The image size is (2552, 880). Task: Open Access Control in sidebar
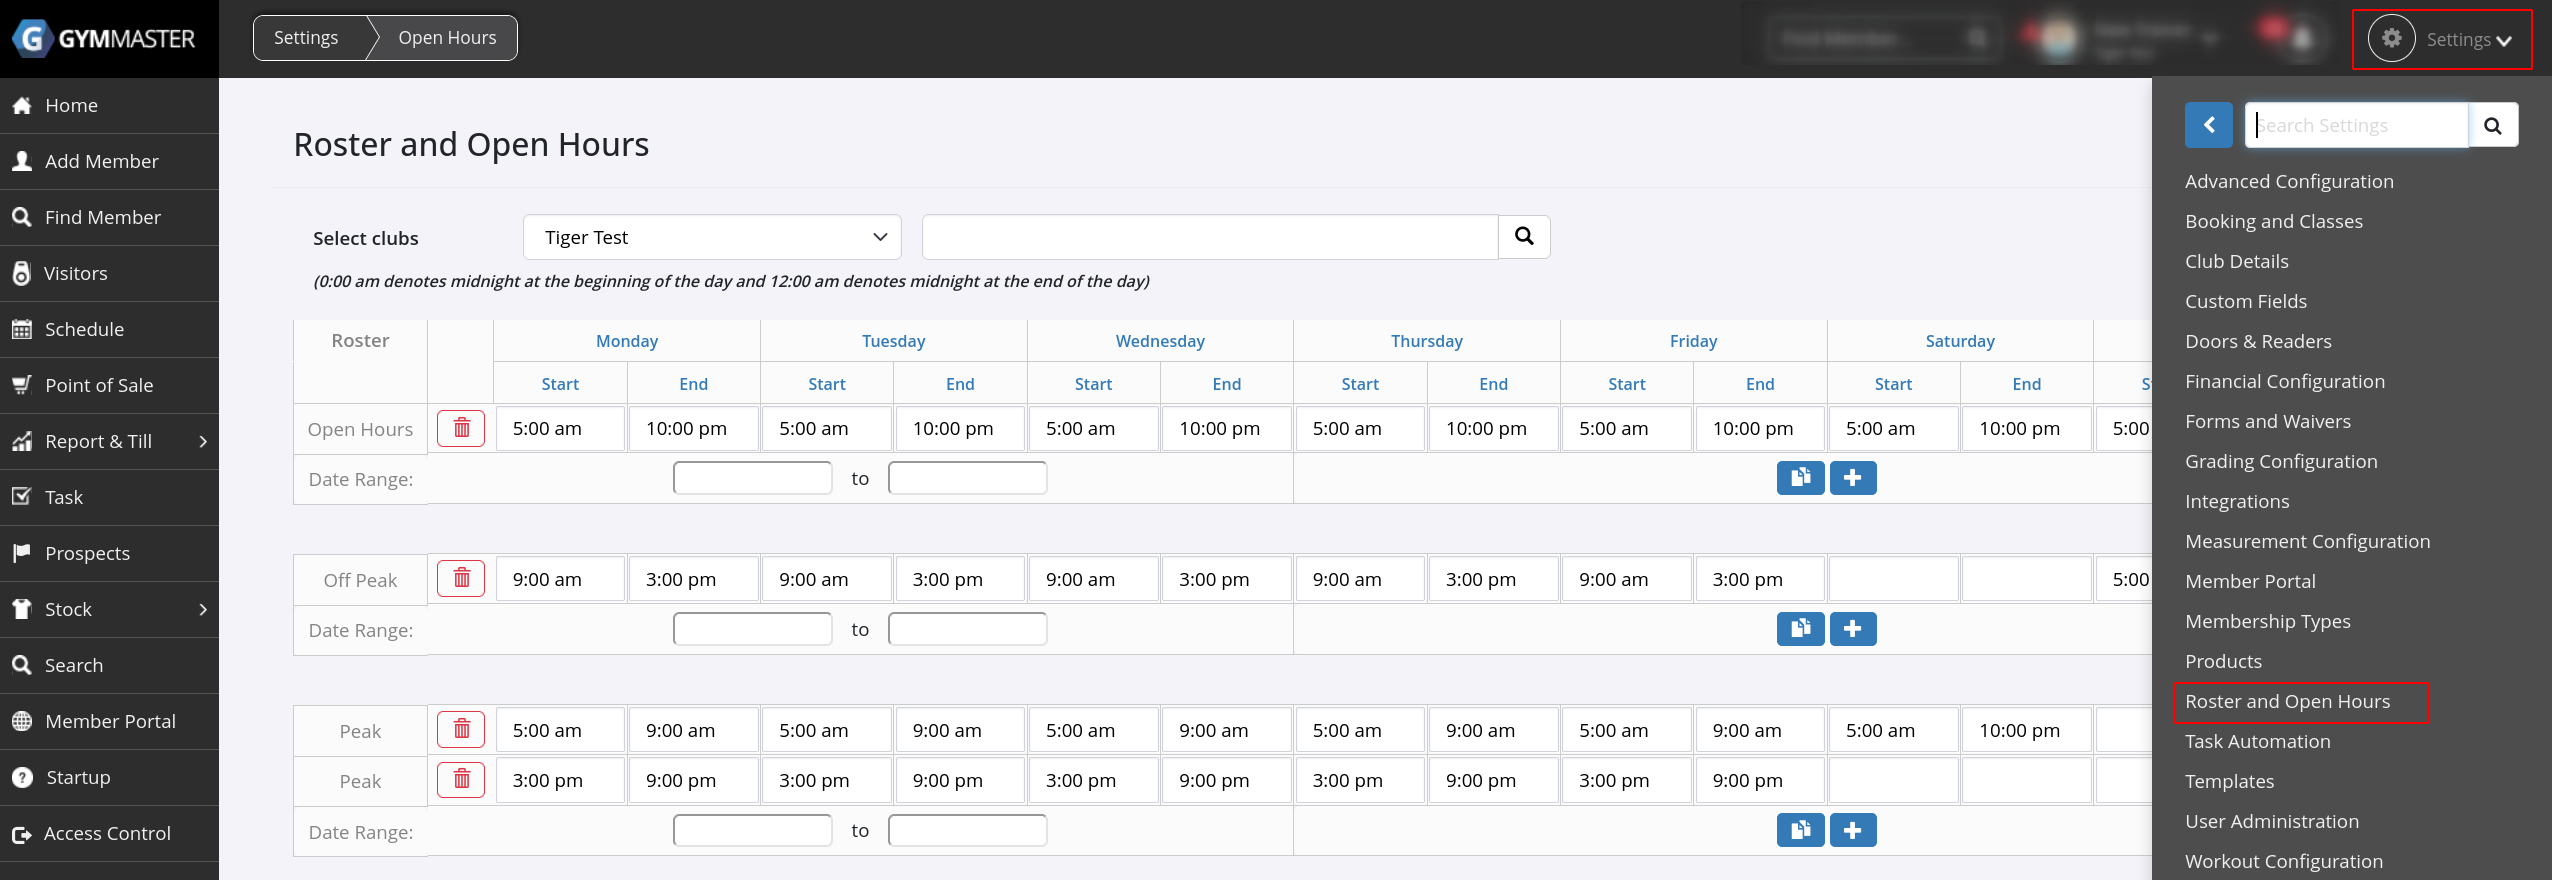pos(109,834)
